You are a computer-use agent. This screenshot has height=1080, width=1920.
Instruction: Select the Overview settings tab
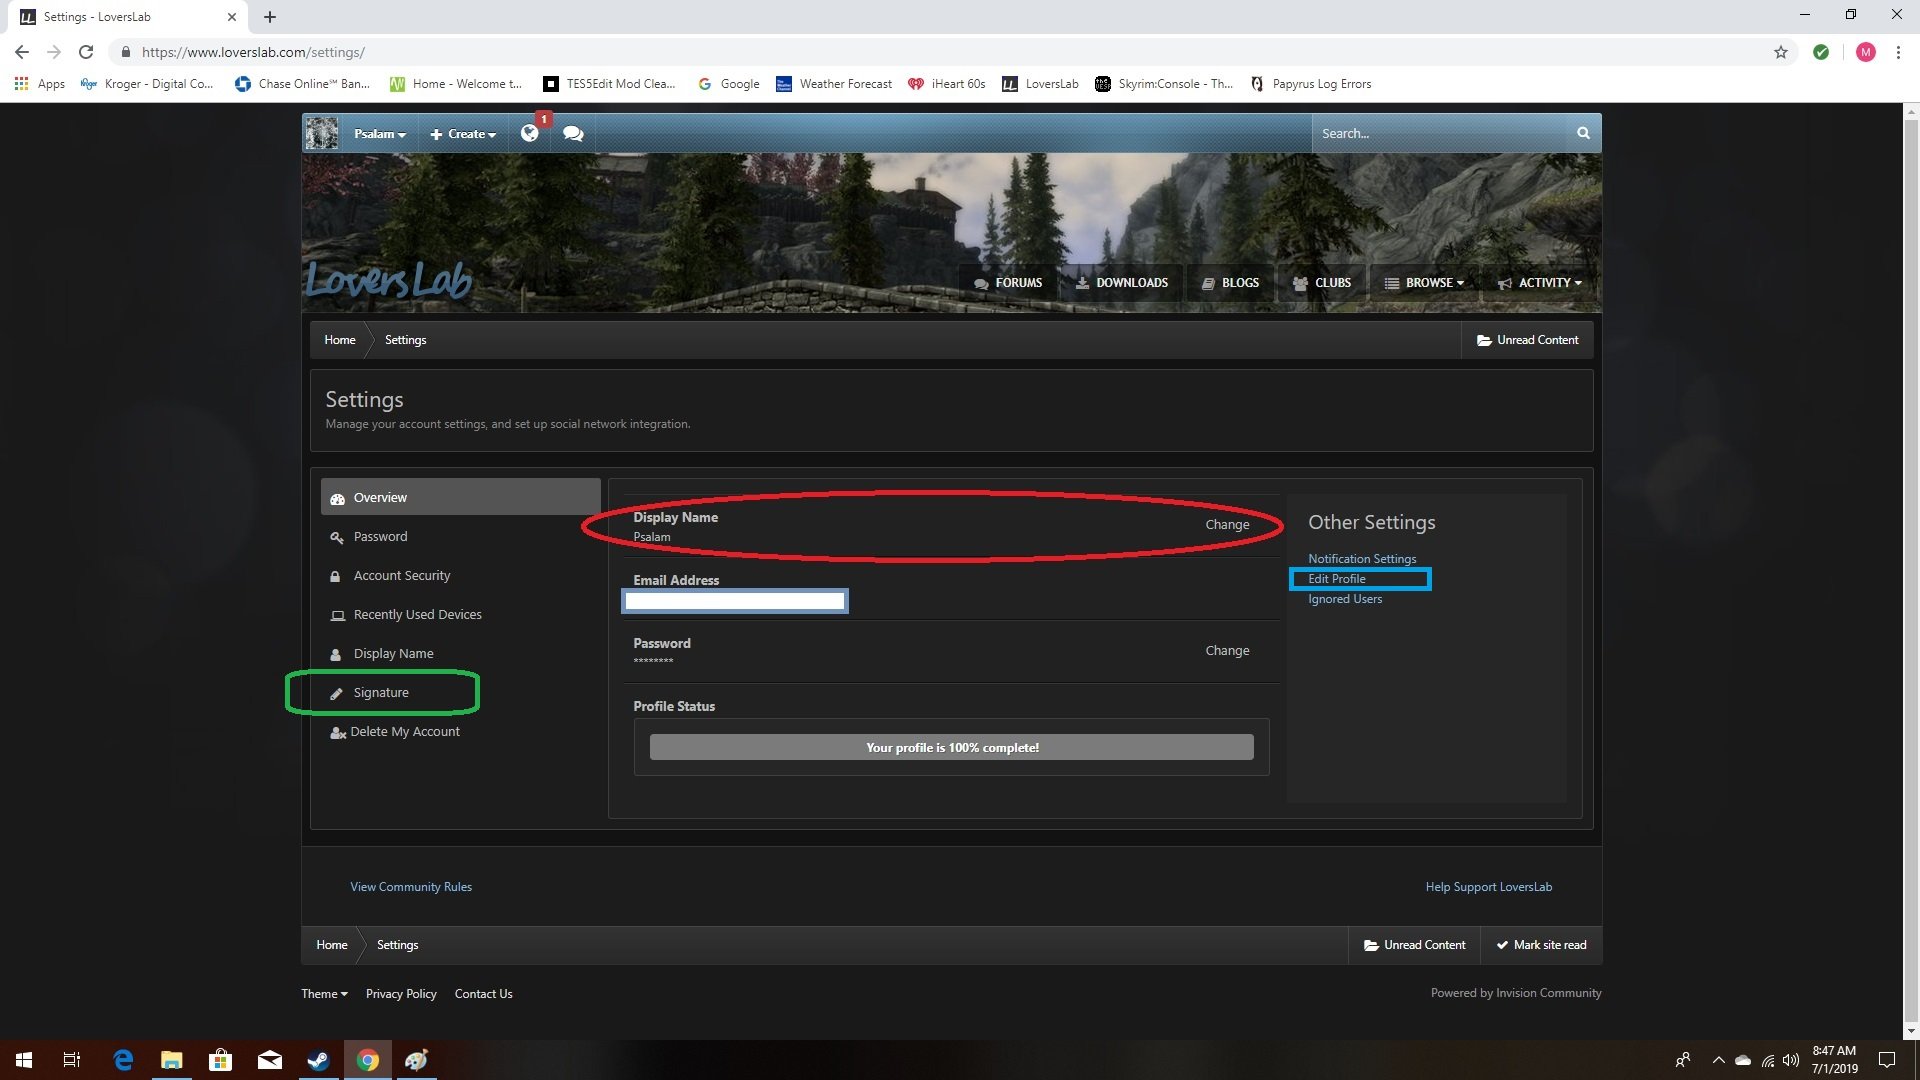point(460,497)
